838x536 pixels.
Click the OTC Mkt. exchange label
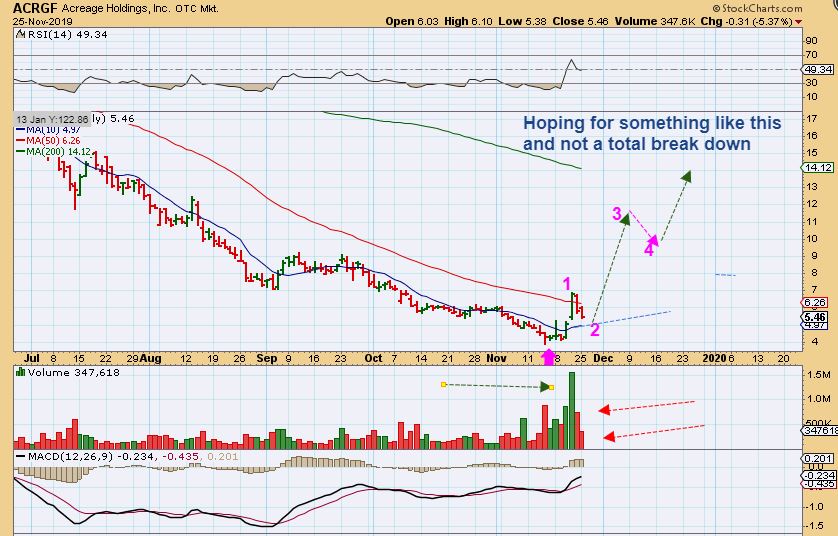point(197,9)
